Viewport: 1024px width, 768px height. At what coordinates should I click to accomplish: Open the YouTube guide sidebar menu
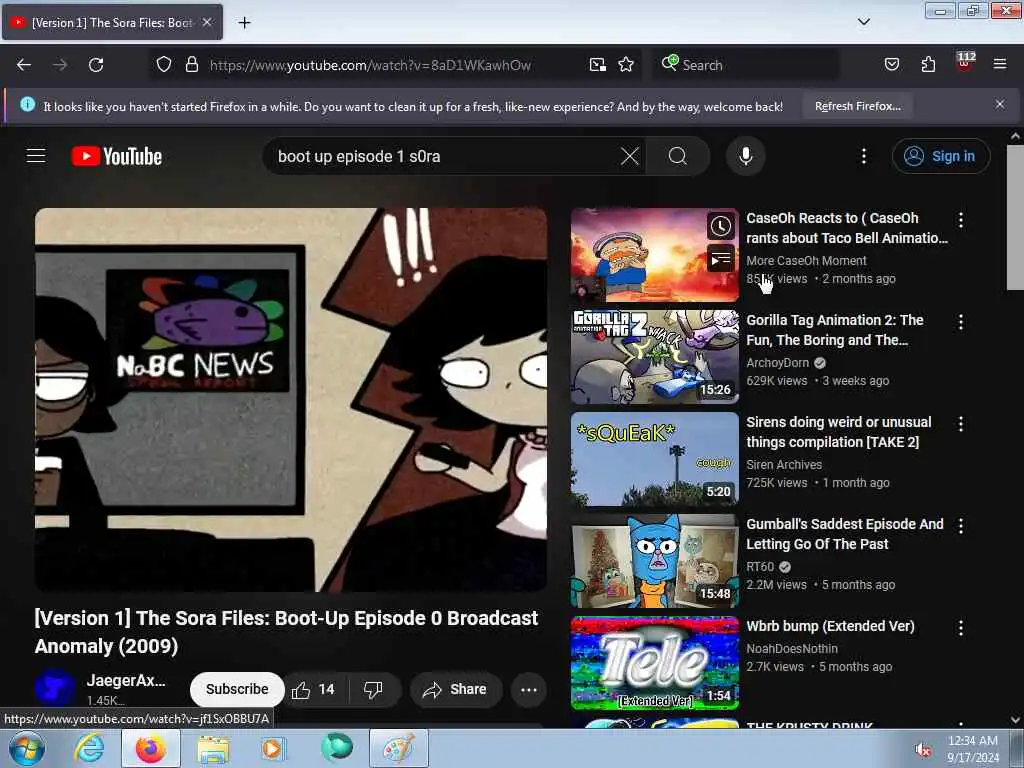coord(36,156)
